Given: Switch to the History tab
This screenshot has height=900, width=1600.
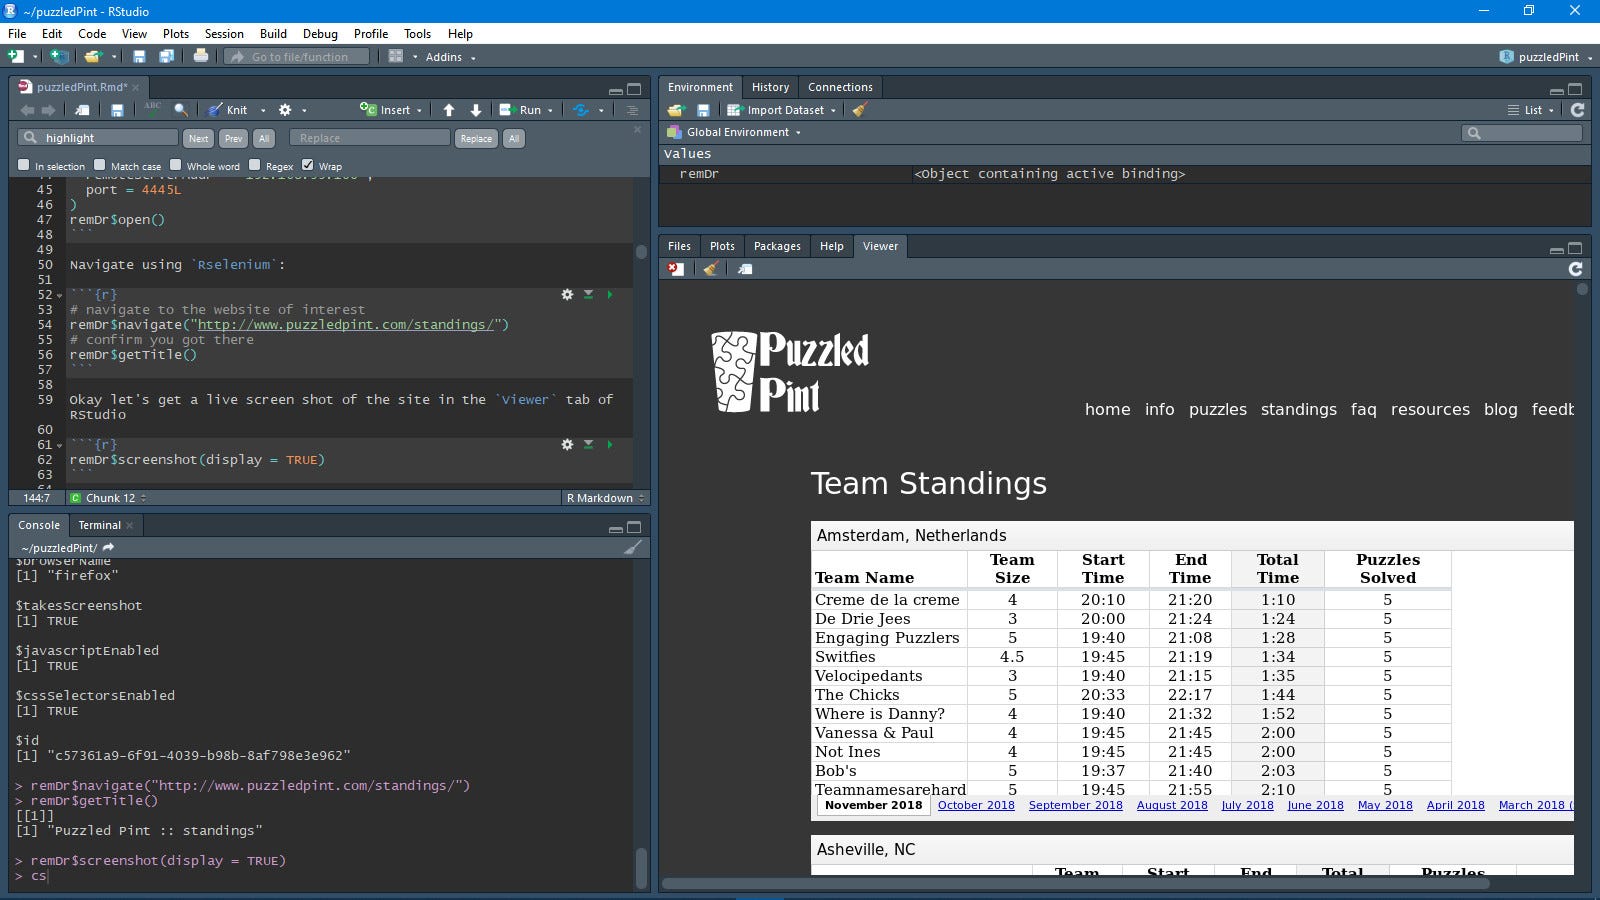Looking at the screenshot, I should click(x=770, y=87).
